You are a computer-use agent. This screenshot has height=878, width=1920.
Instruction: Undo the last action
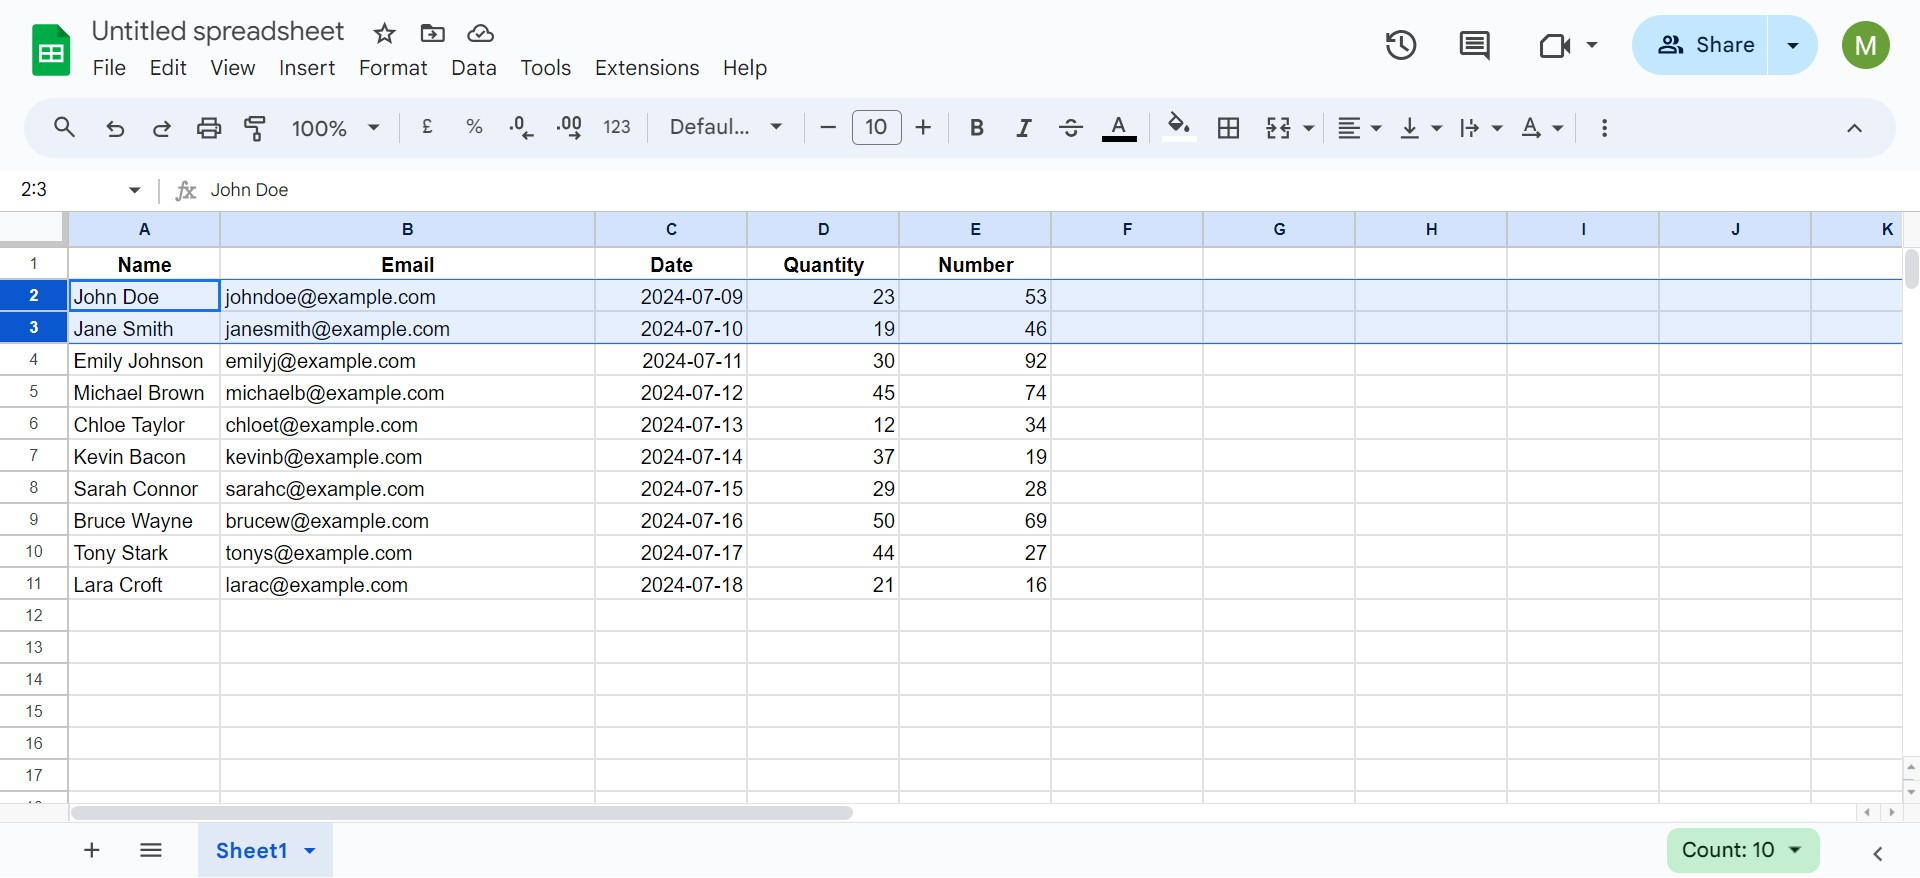[x=115, y=128]
